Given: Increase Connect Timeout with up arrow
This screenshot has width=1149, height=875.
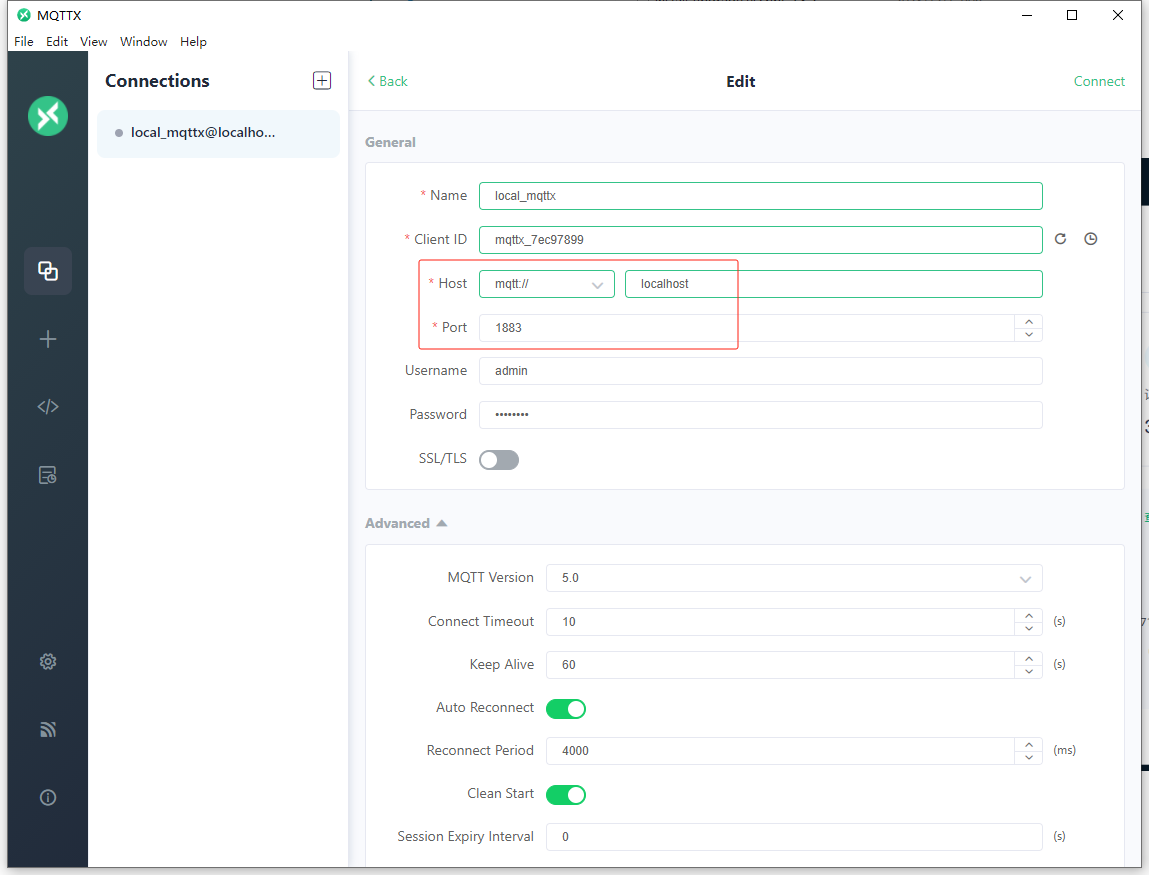Looking at the screenshot, I should [x=1029, y=616].
